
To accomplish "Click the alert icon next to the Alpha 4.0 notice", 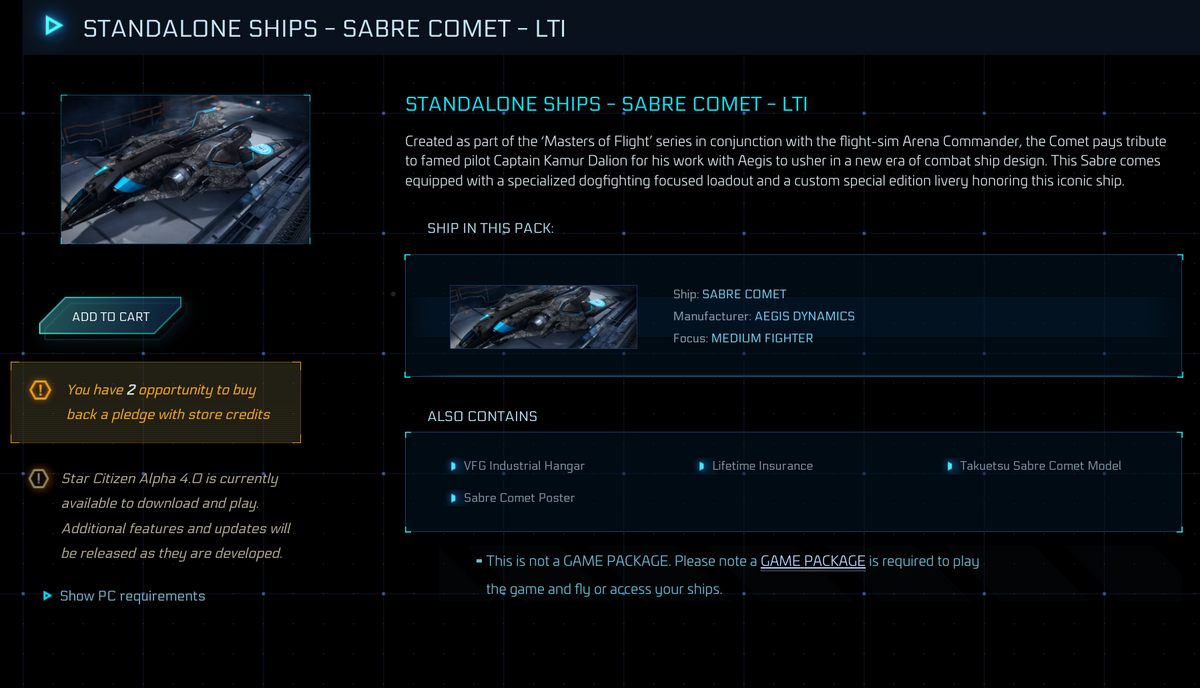I will click(x=38, y=479).
